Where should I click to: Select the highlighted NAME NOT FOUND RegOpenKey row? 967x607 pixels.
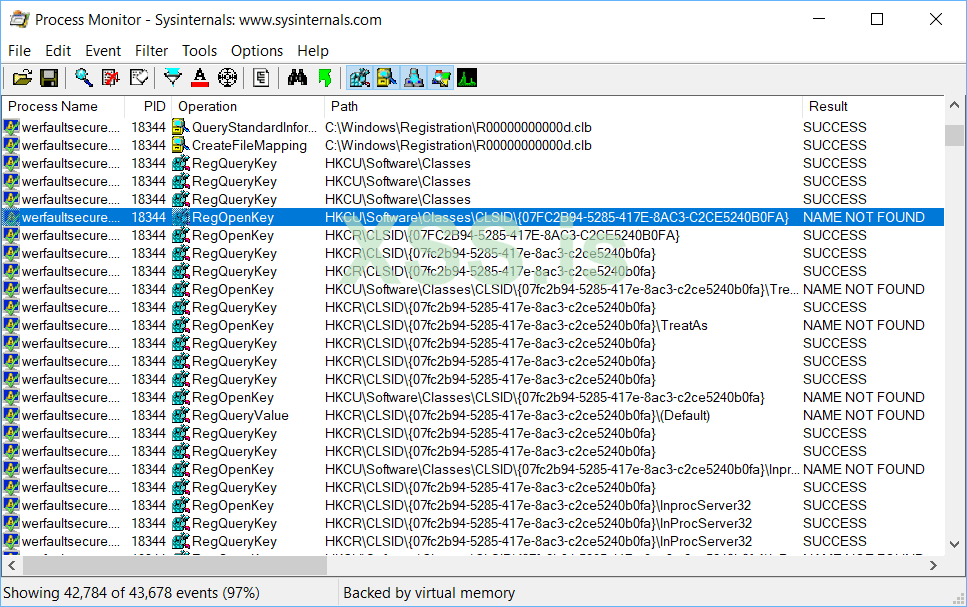400,217
